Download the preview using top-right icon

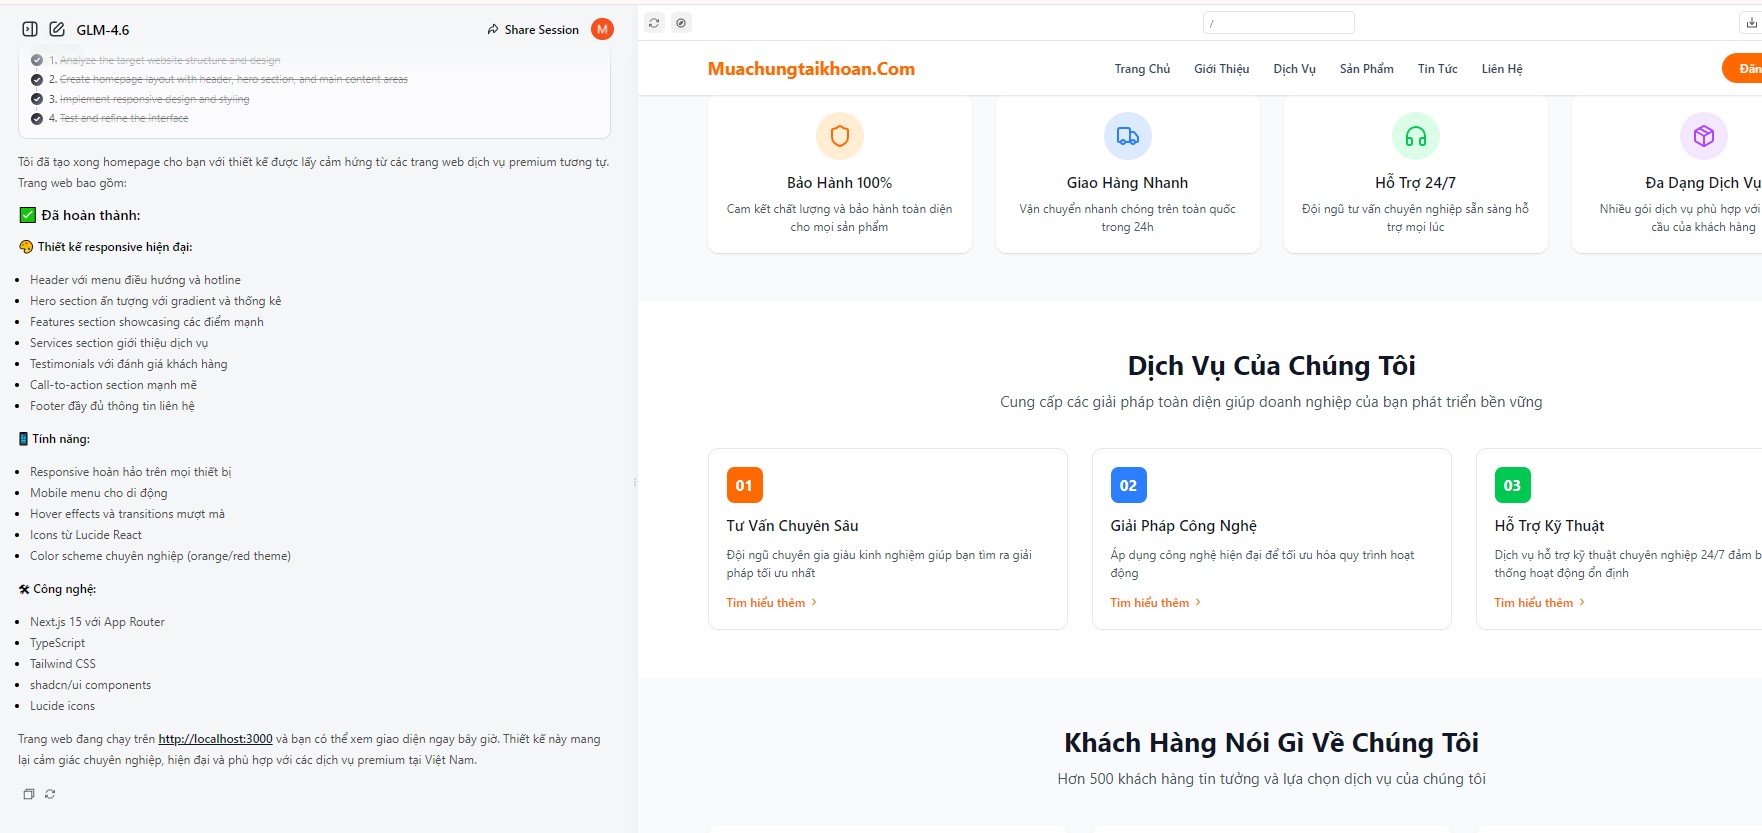click(x=1751, y=23)
